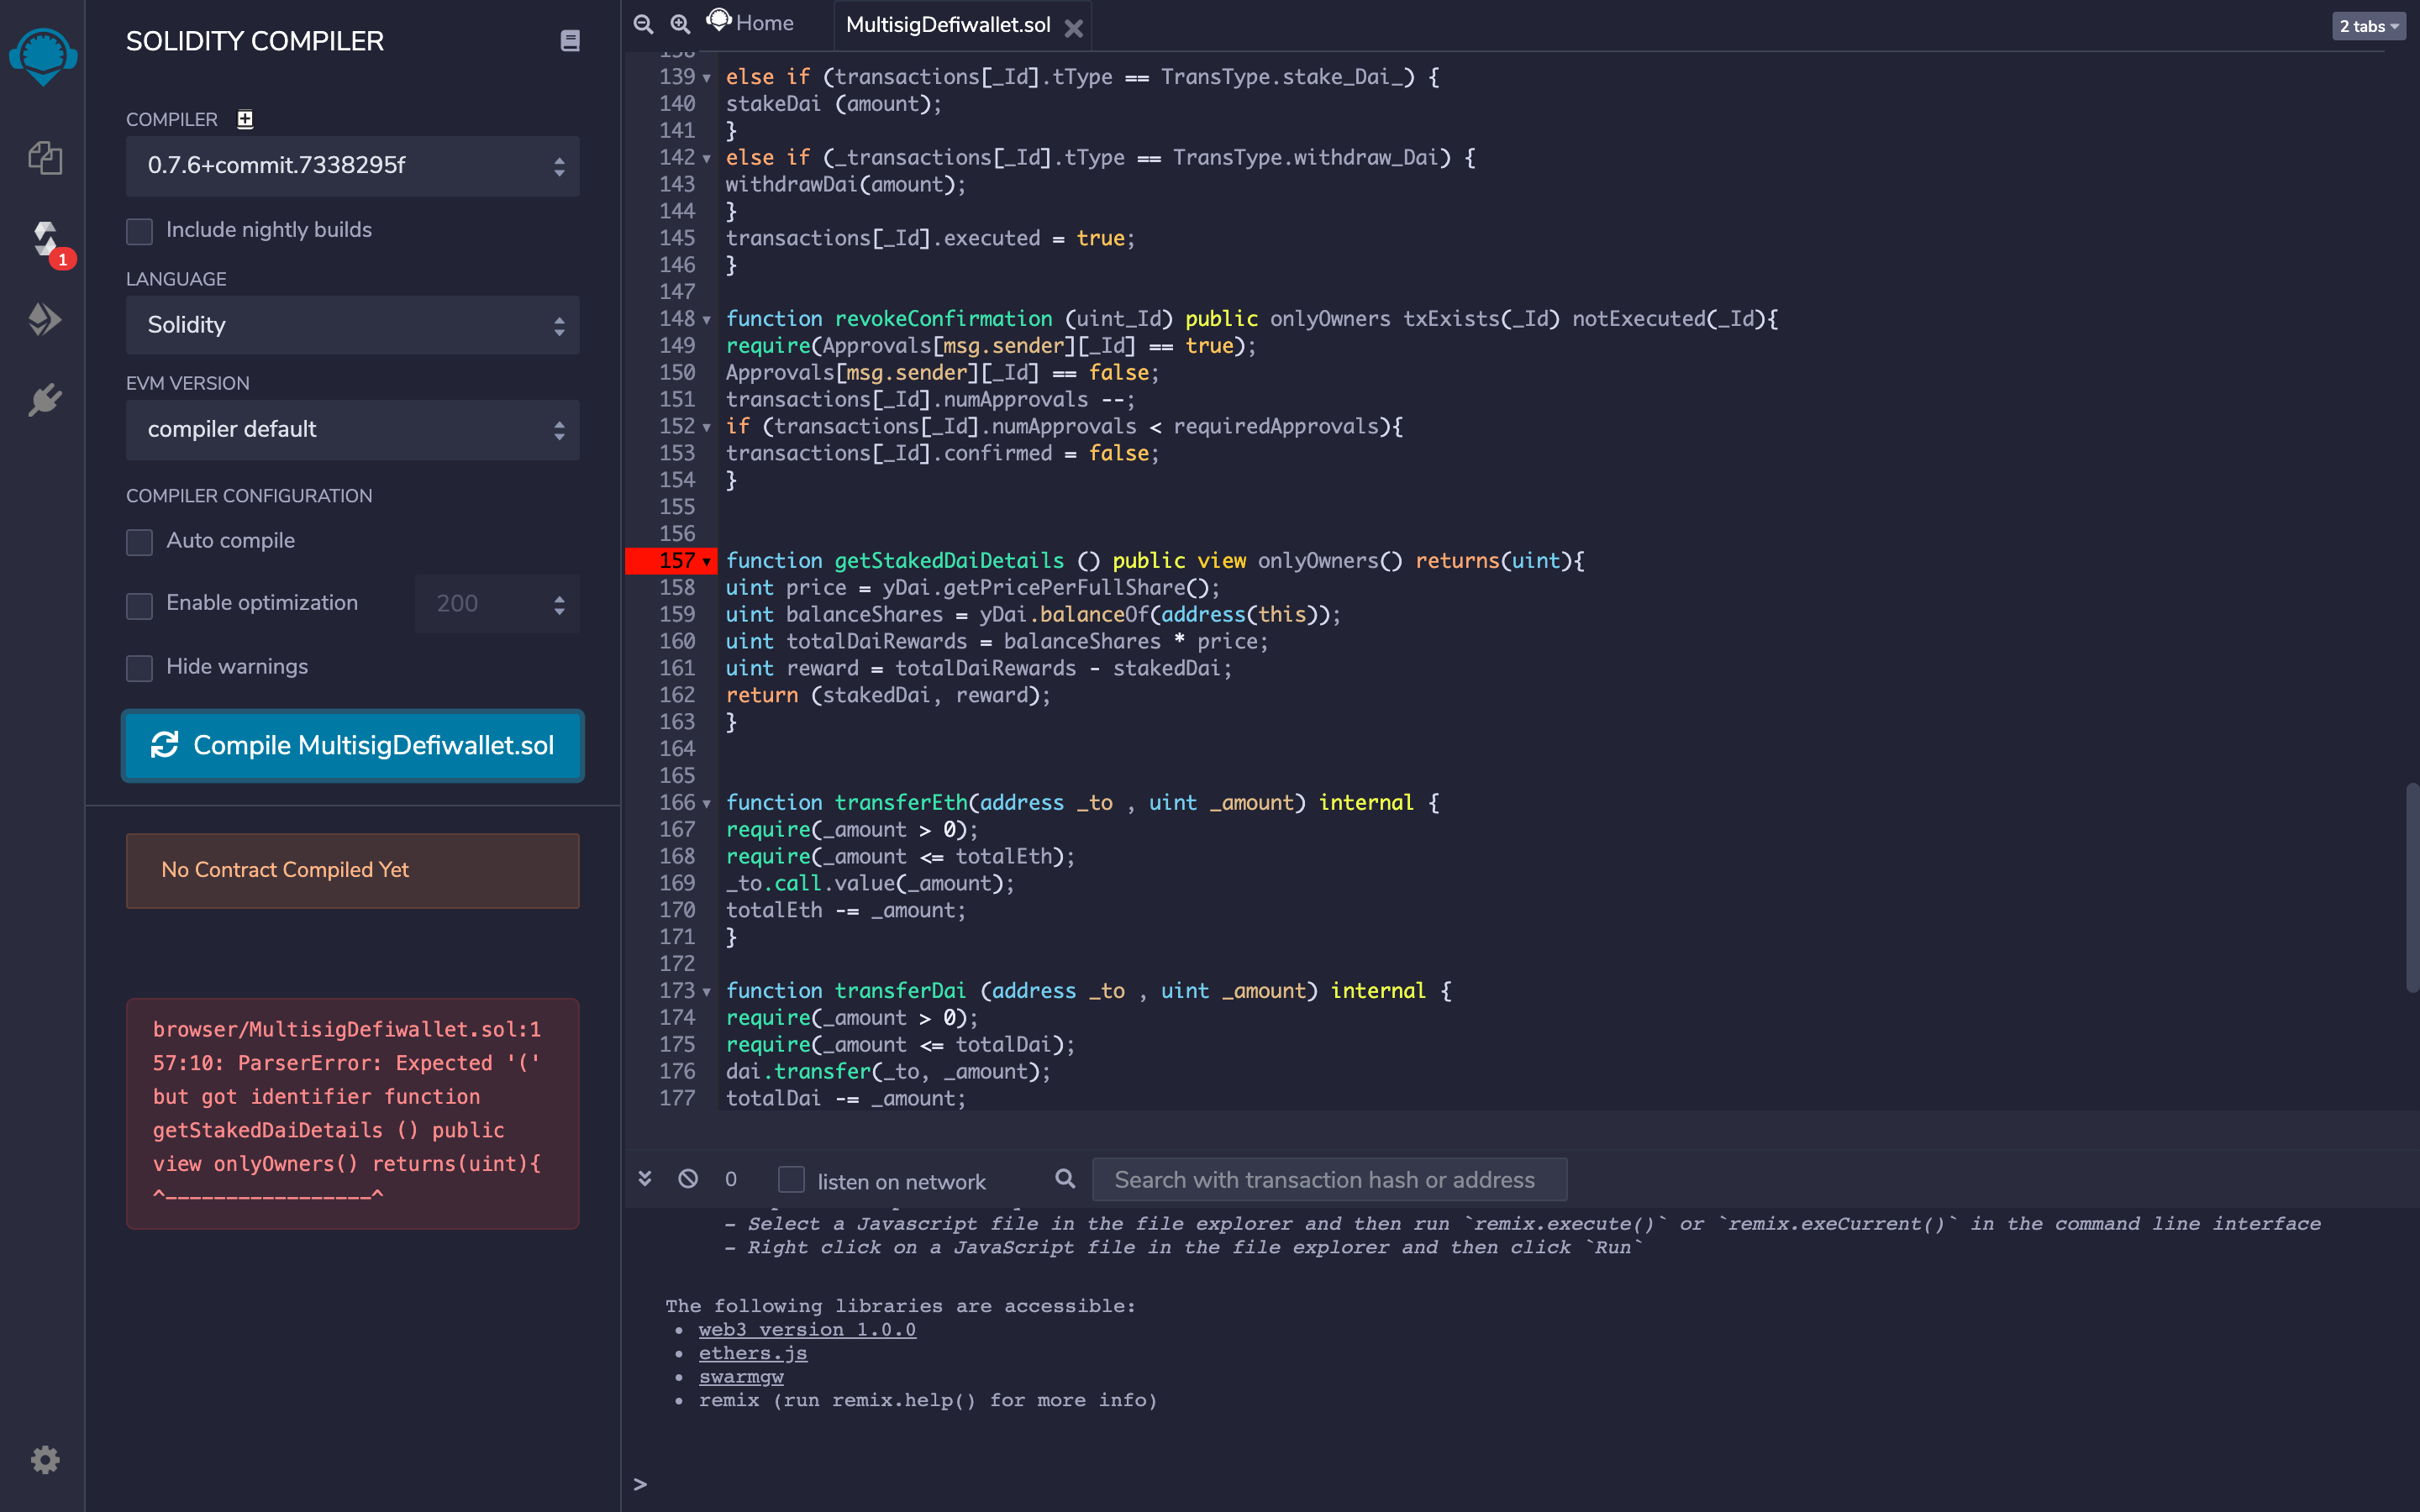
Task: Open the swarmgw link
Action: (x=741, y=1376)
